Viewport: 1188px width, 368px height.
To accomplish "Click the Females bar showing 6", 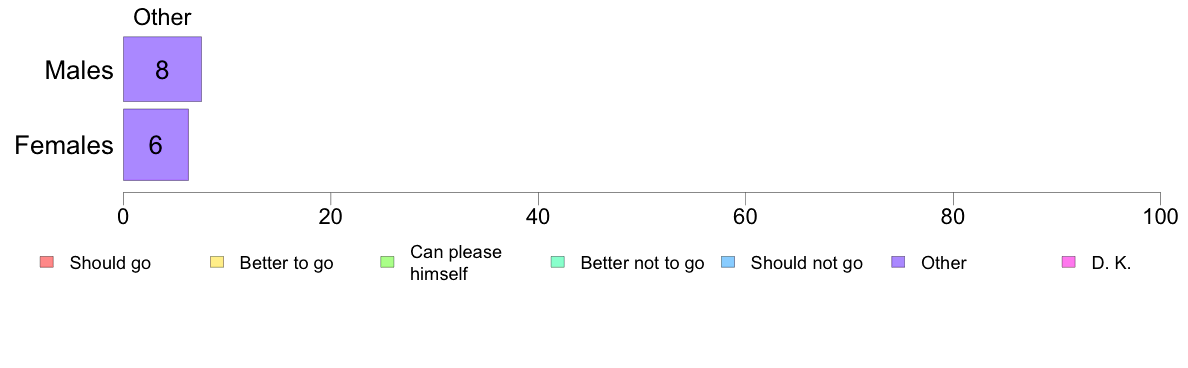I will pos(156,145).
